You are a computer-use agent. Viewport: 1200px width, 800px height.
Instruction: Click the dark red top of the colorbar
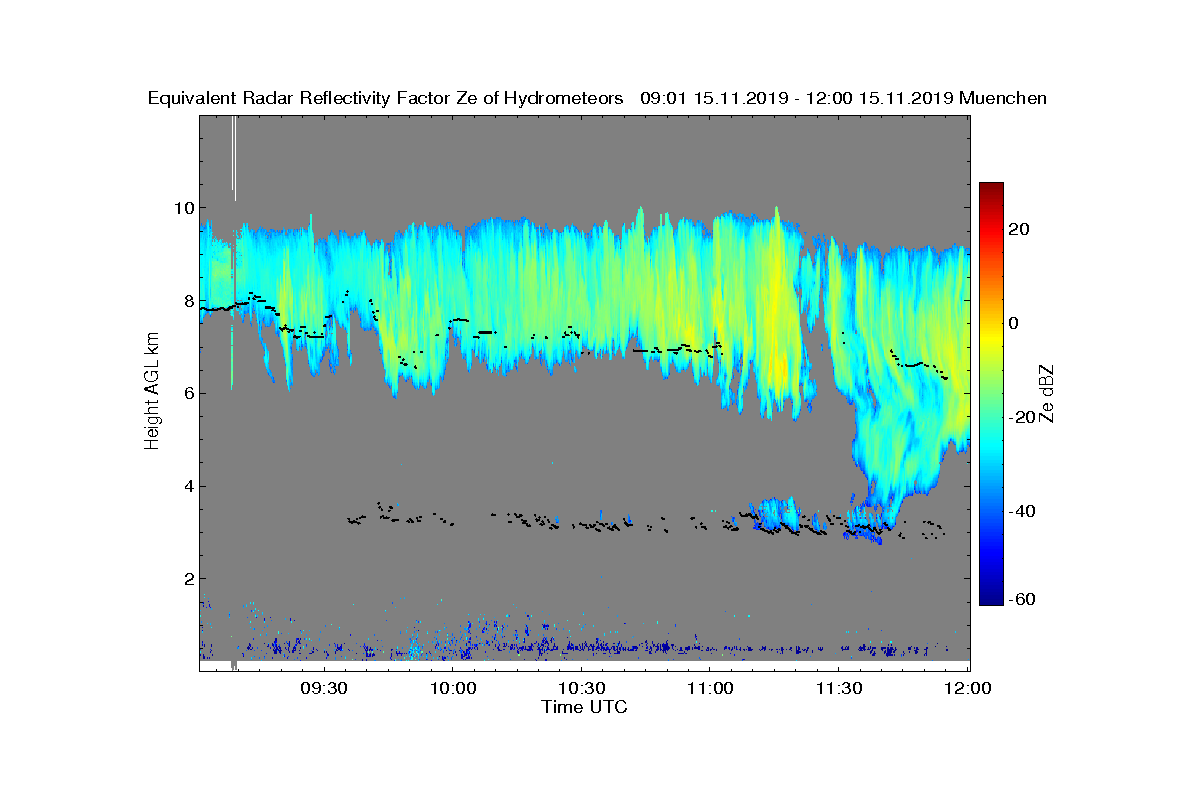click(x=991, y=188)
